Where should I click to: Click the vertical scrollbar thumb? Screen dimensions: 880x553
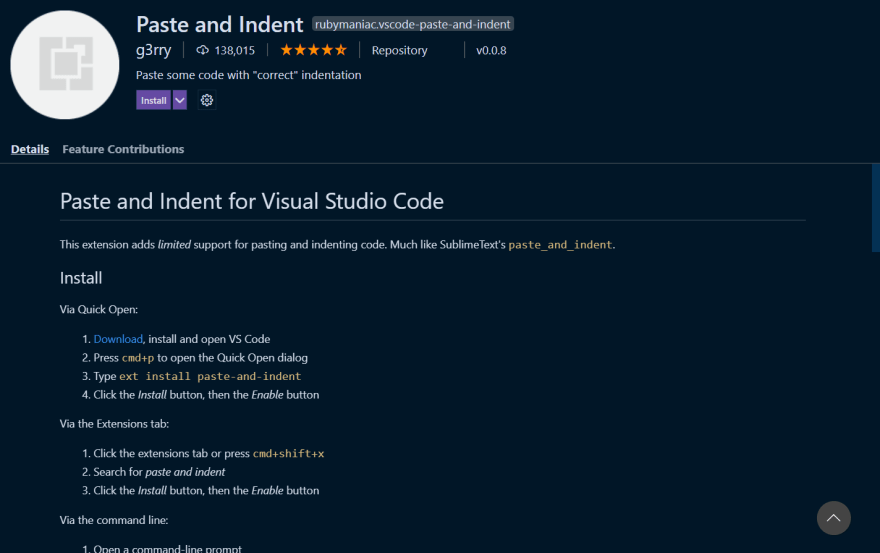[876, 208]
